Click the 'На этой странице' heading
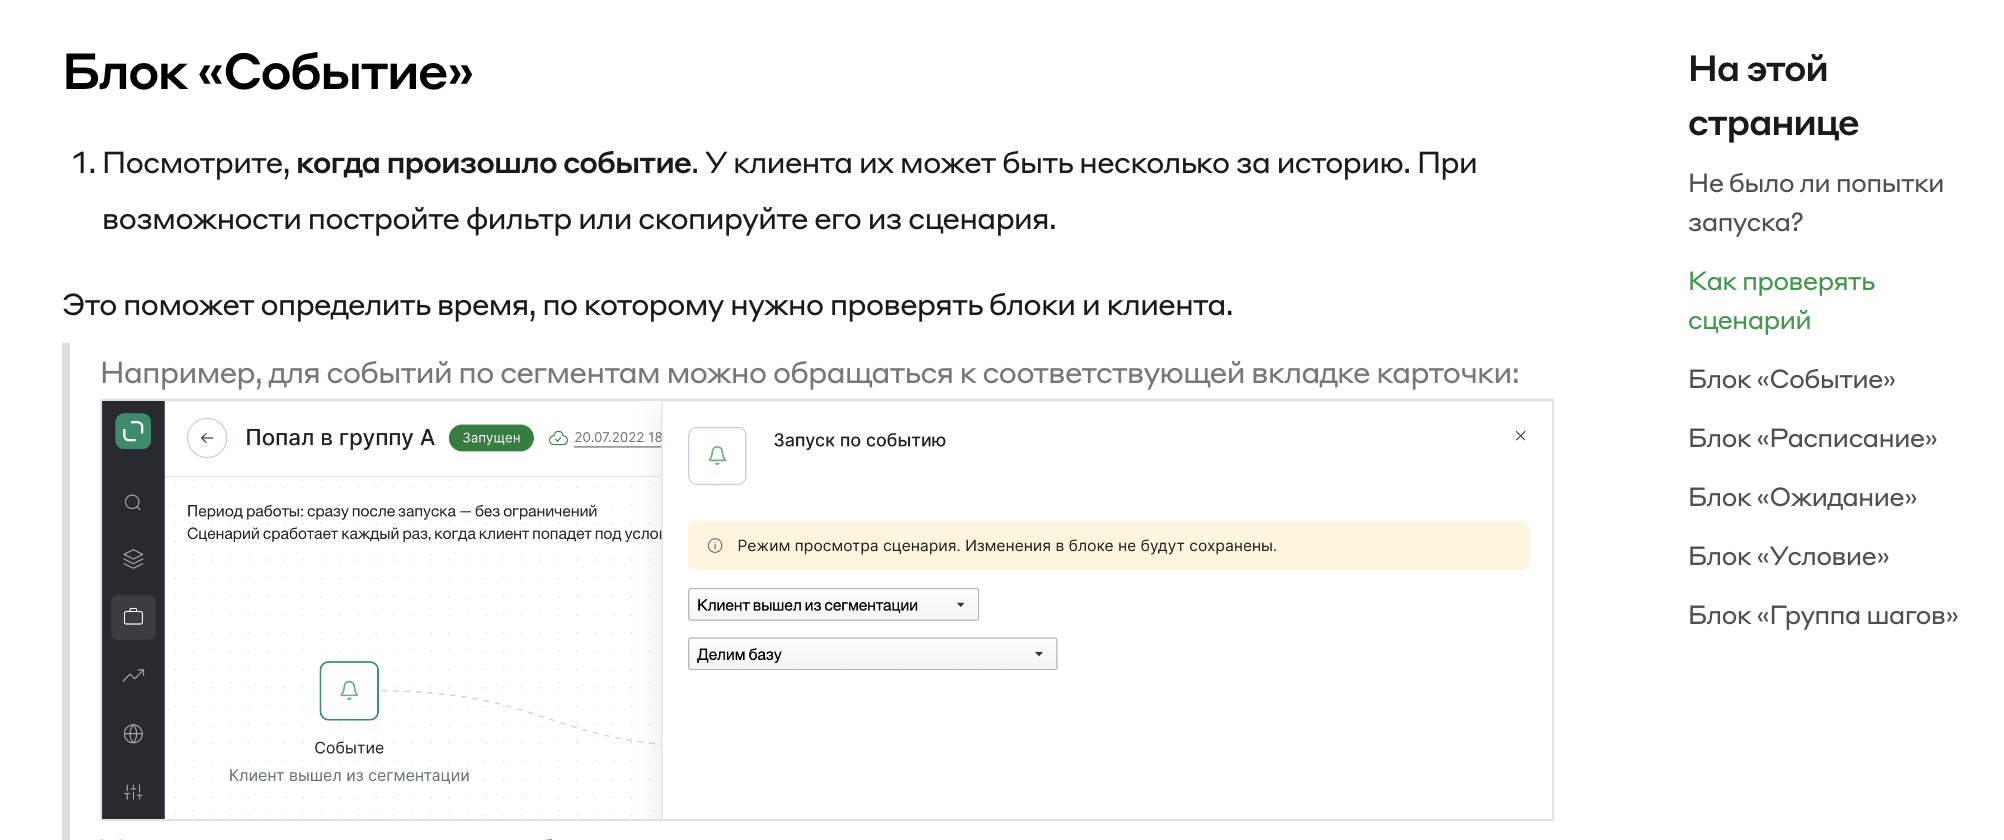 coord(1773,96)
